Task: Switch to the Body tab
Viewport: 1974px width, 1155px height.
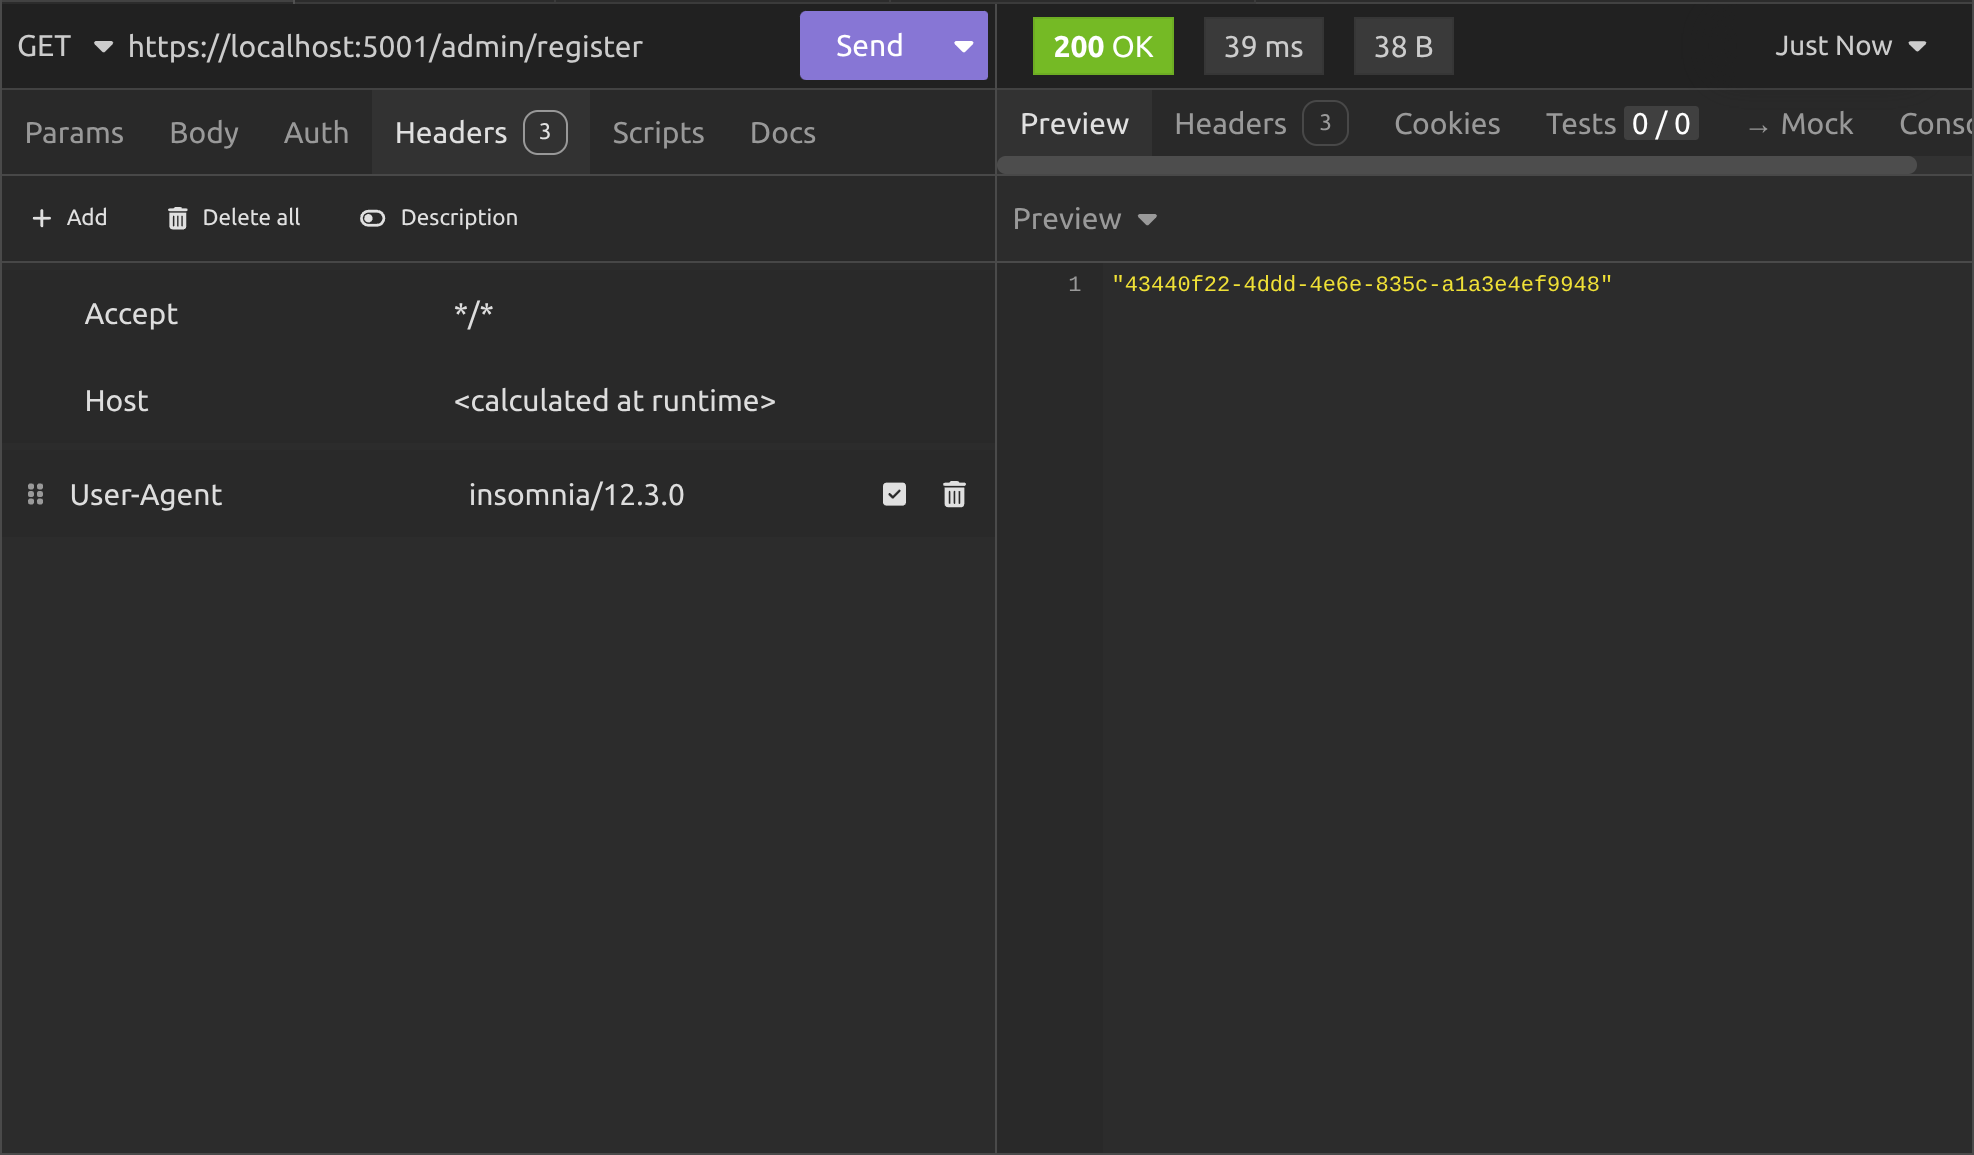Action: coord(204,133)
